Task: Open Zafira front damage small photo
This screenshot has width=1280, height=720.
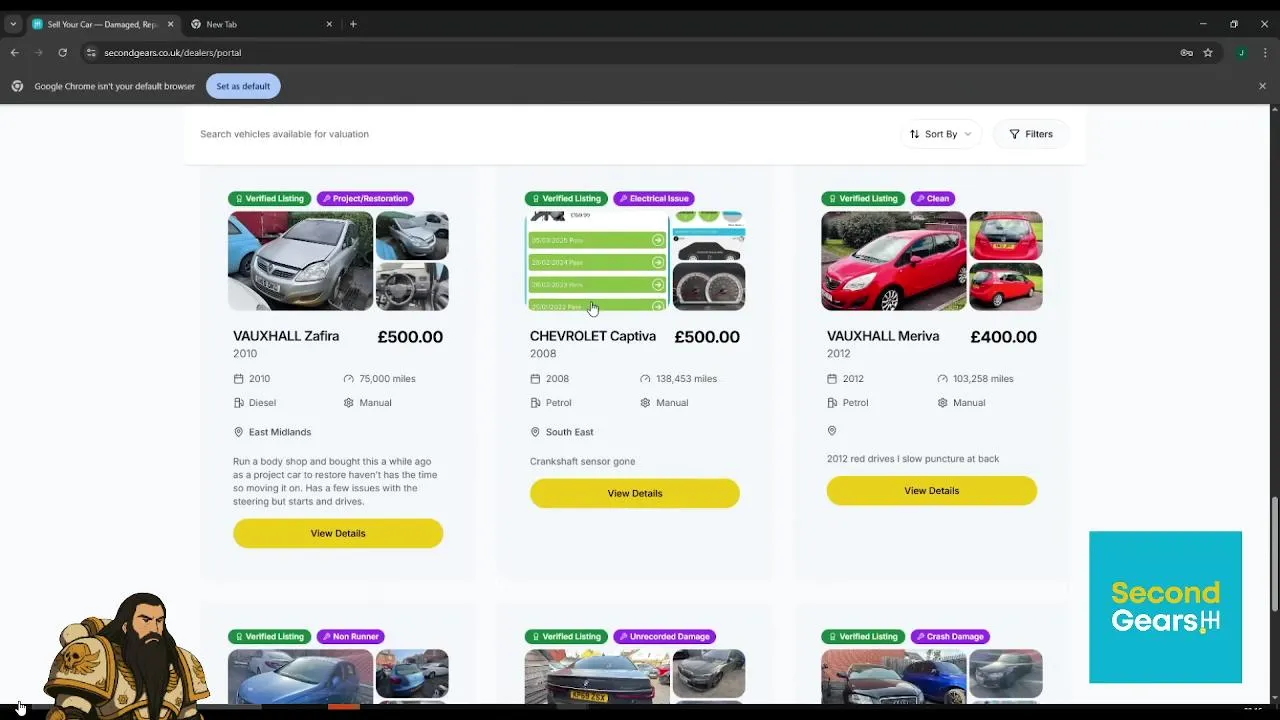Action: [412, 236]
